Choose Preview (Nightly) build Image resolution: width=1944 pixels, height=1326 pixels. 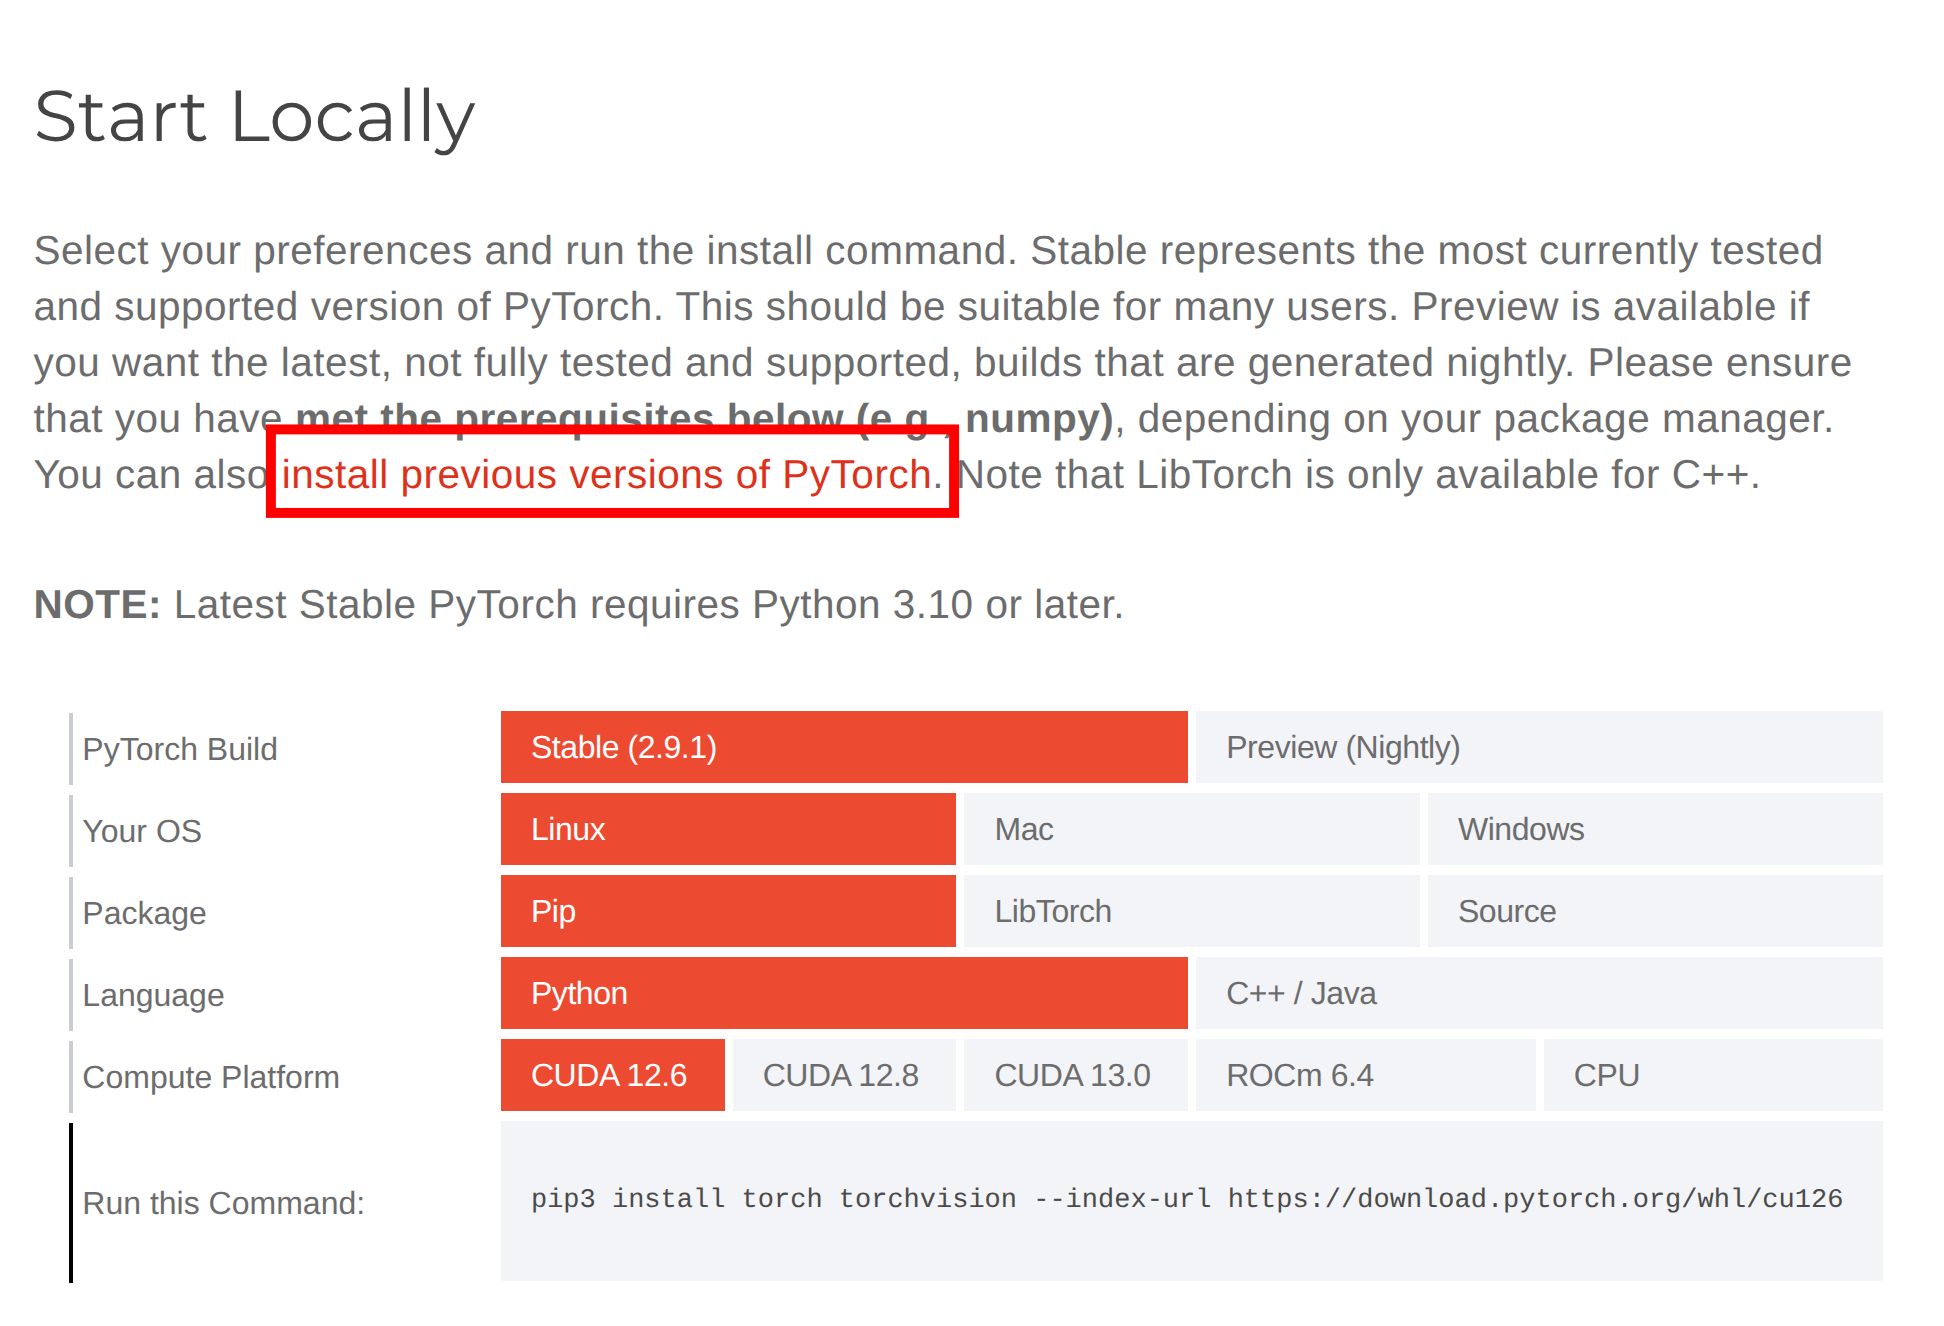[1538, 747]
